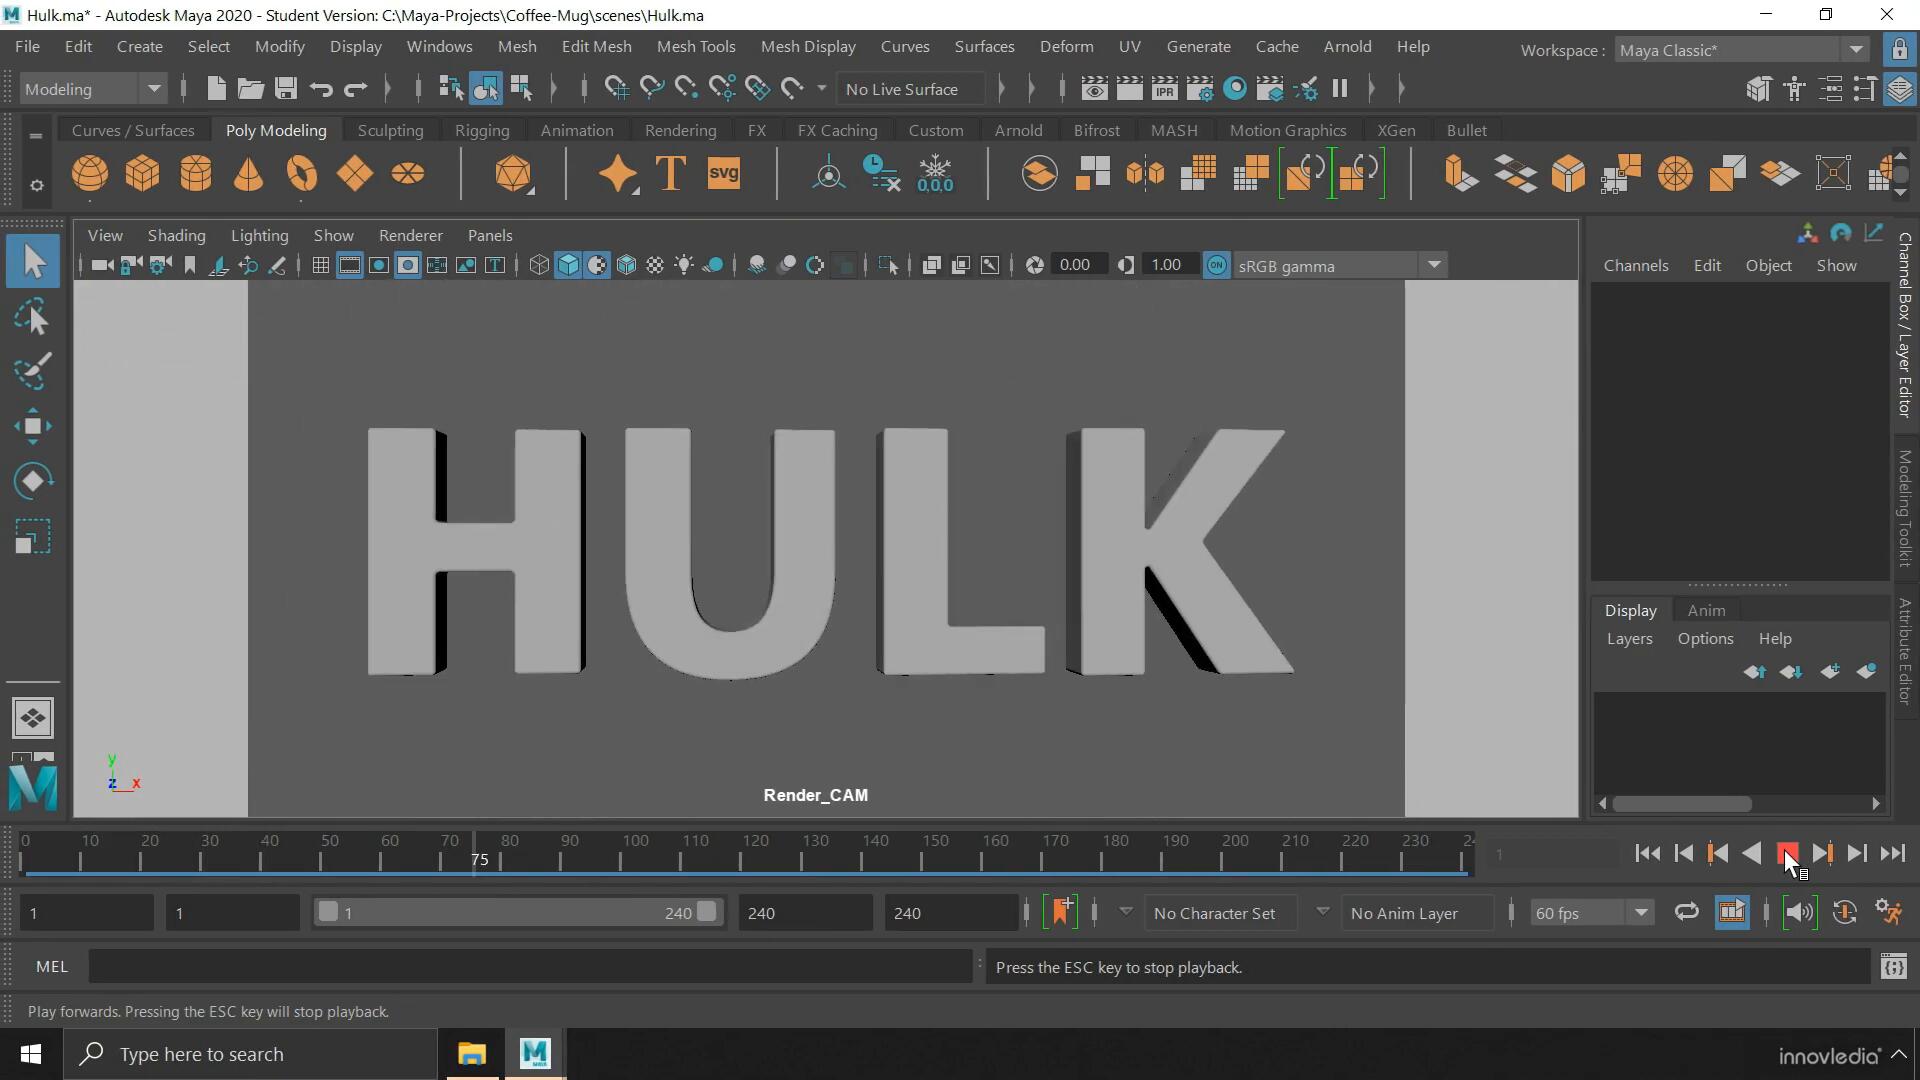Image resolution: width=1920 pixels, height=1080 pixels.
Task: Toggle the auto keyframe button
Action: click(1845, 912)
